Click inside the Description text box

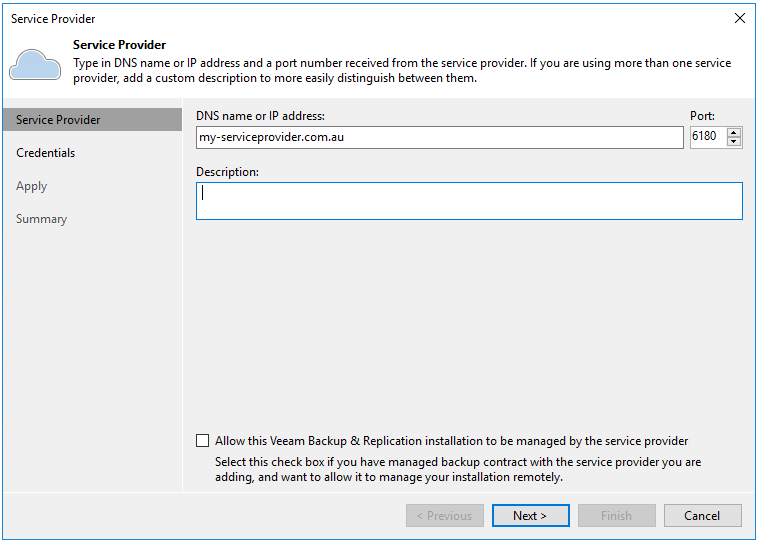[469, 201]
